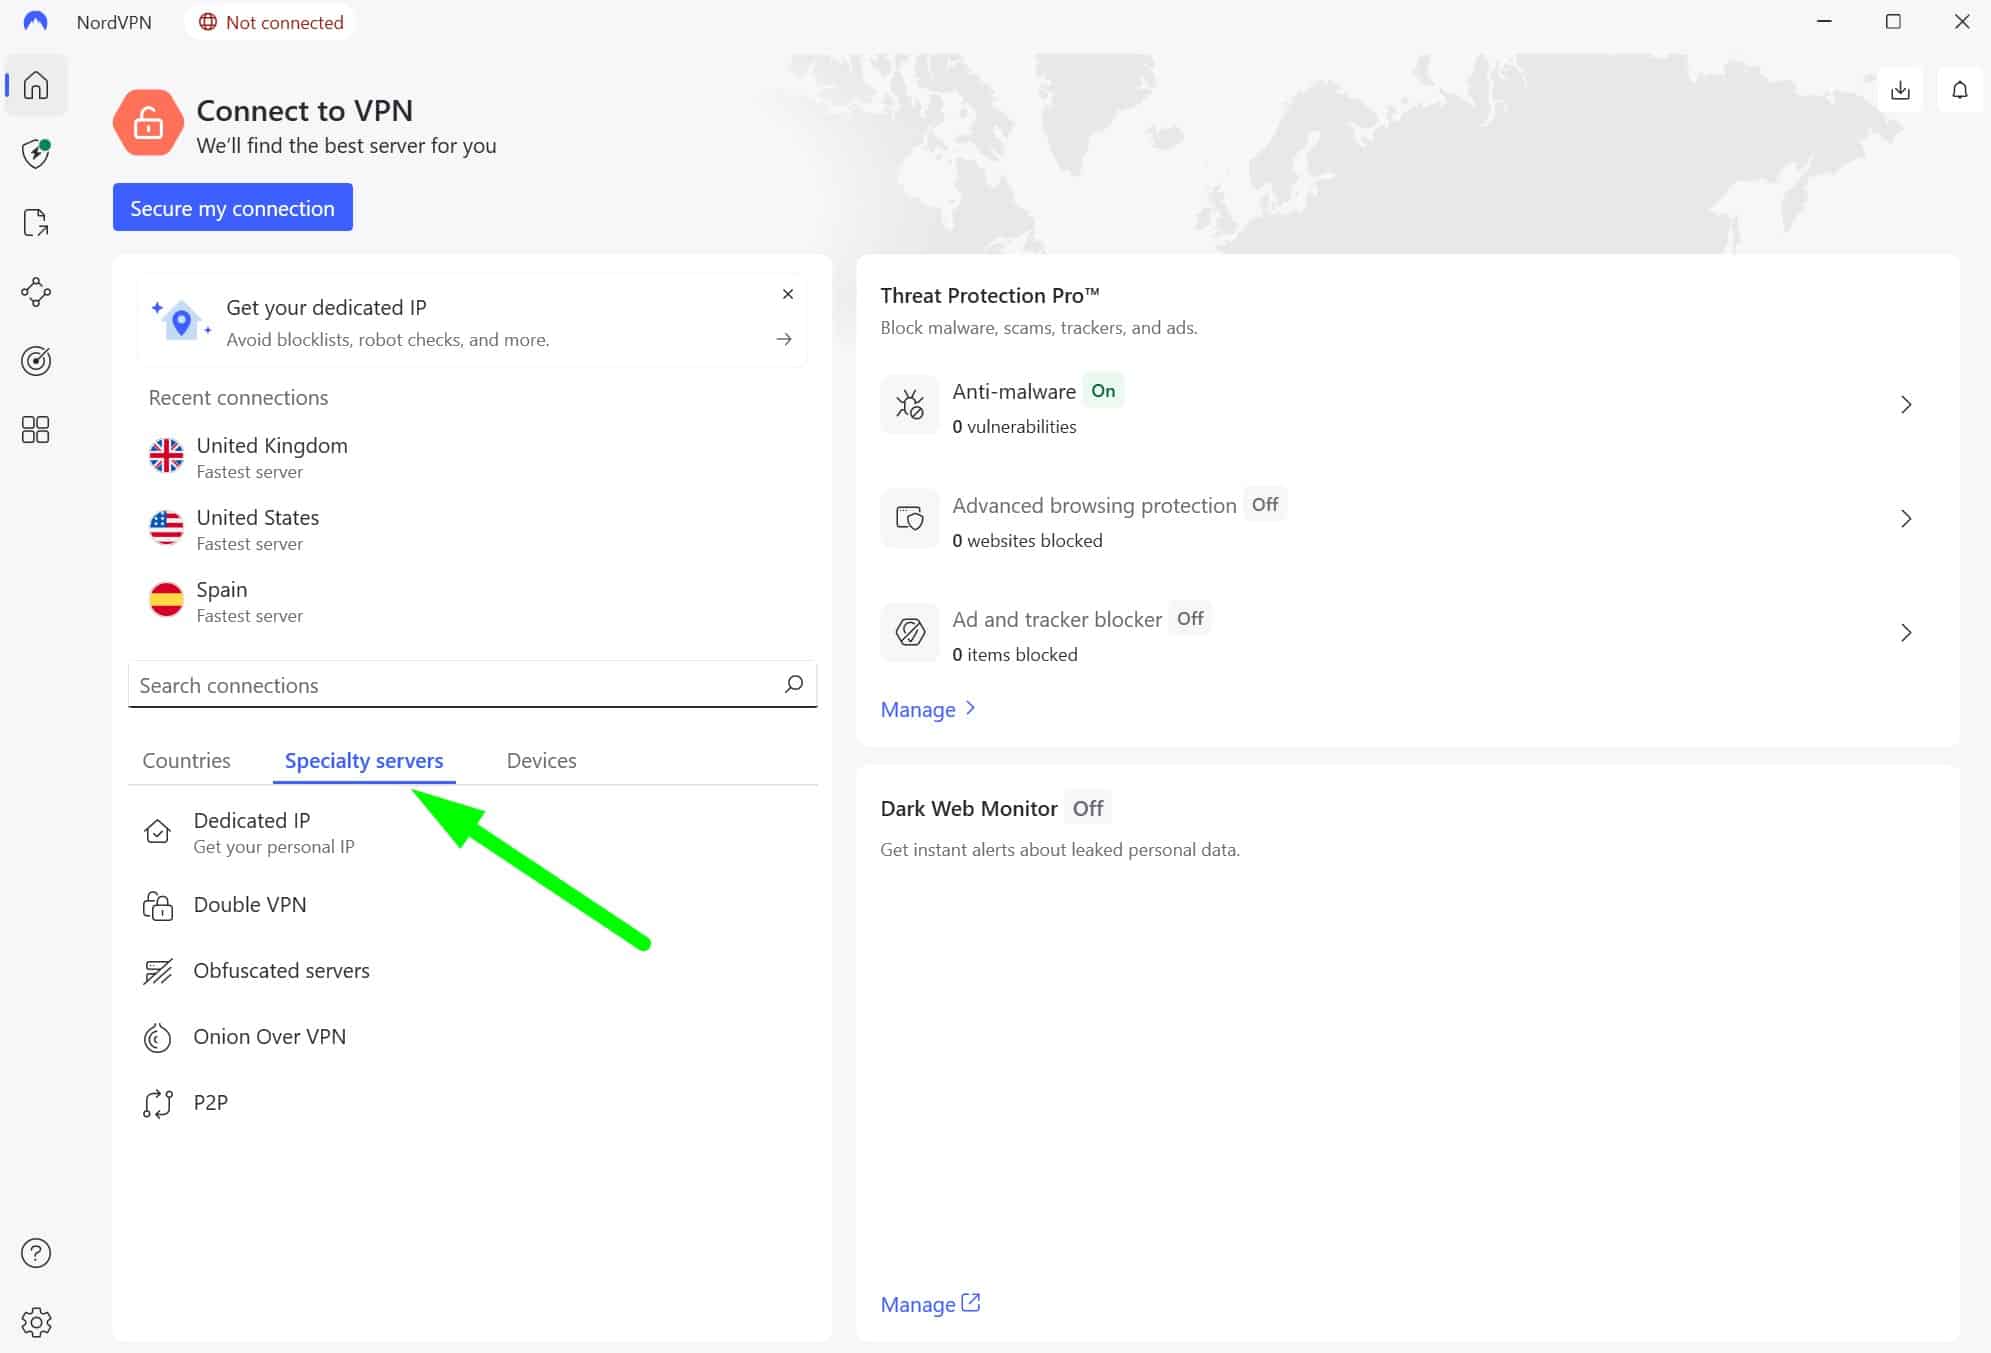This screenshot has width=1991, height=1353.
Task: Click the Double VPN padlocks icon
Action: tap(158, 905)
